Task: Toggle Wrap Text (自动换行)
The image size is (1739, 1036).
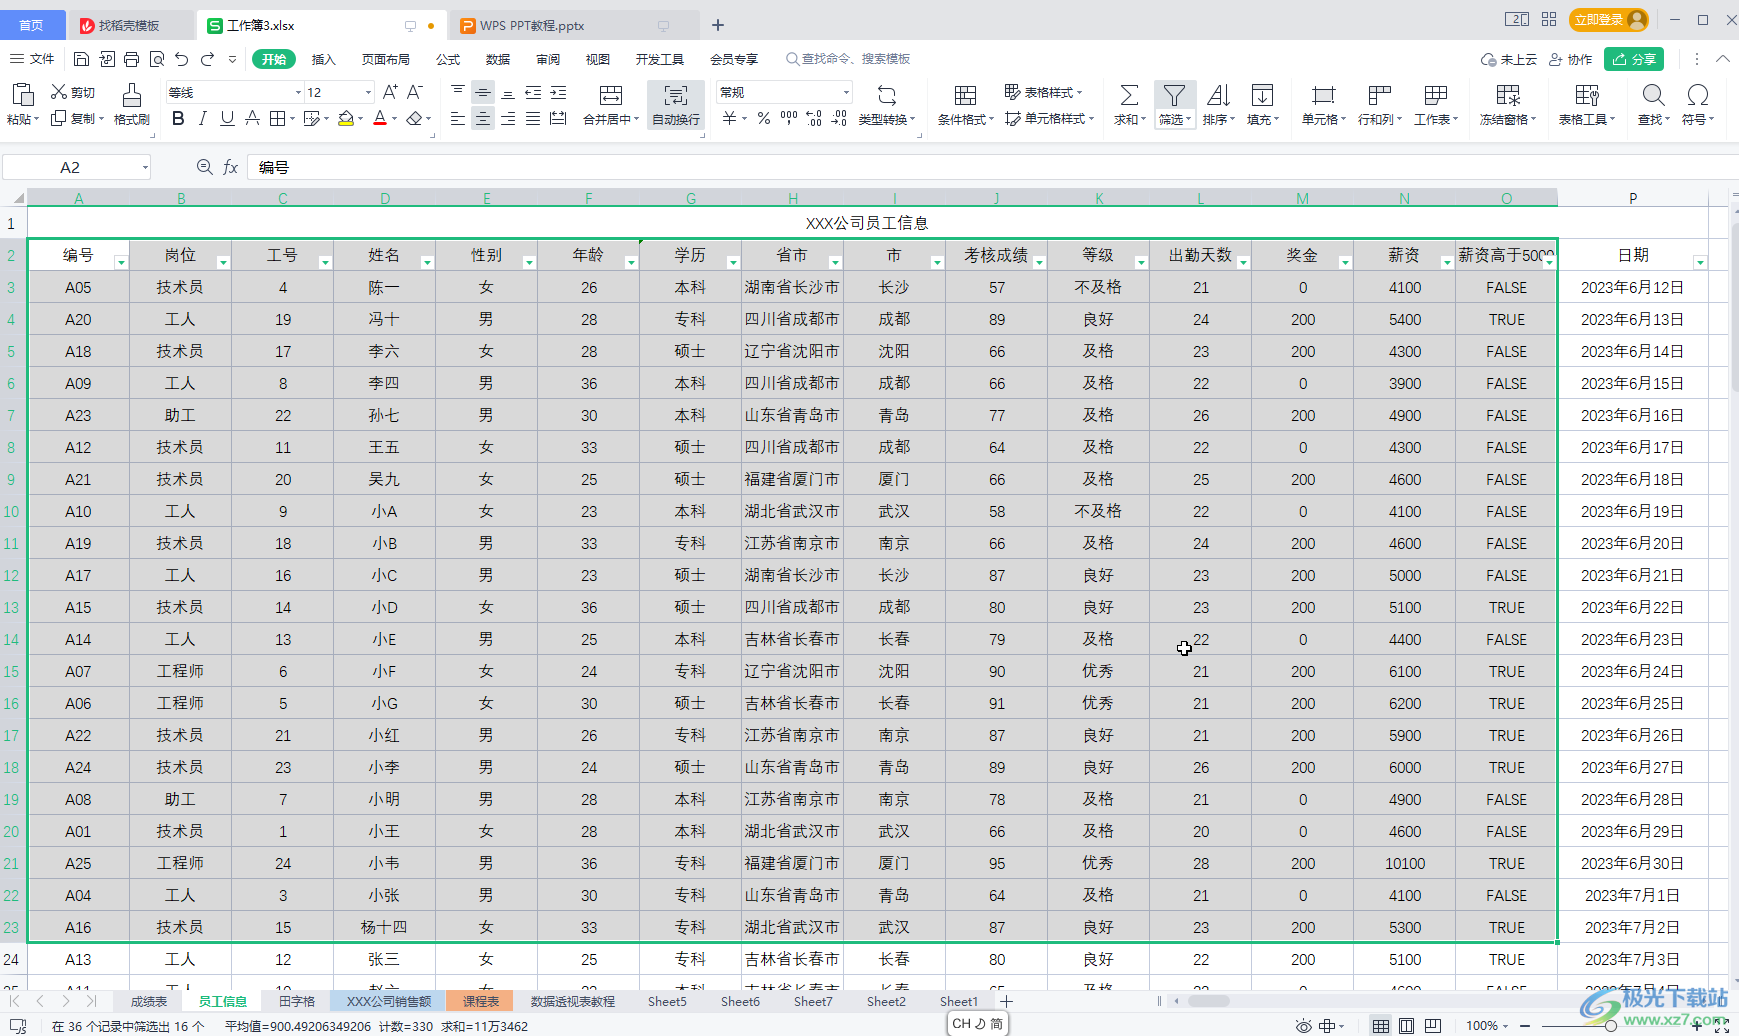Action: 676,104
